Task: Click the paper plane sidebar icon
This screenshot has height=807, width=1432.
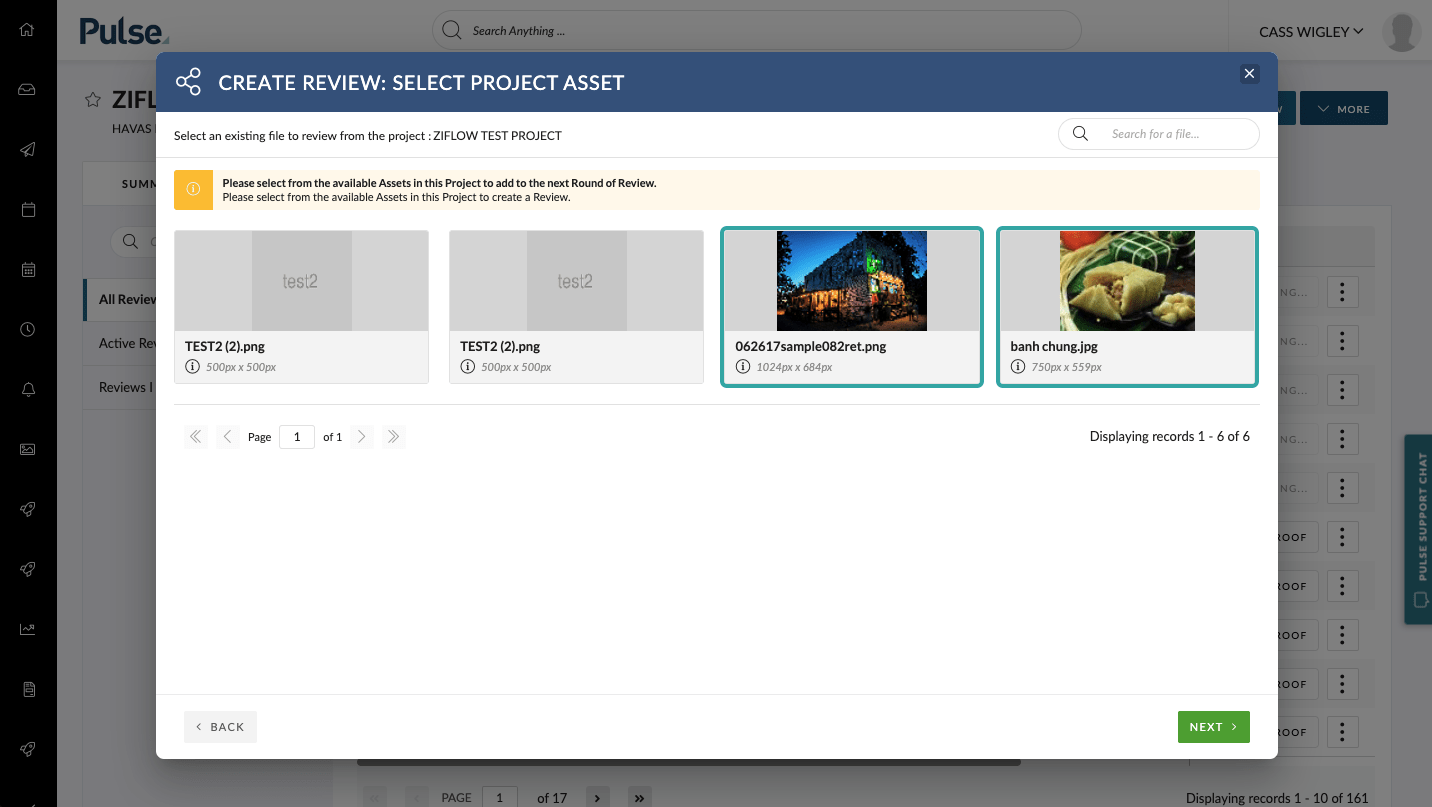Action: click(x=28, y=150)
